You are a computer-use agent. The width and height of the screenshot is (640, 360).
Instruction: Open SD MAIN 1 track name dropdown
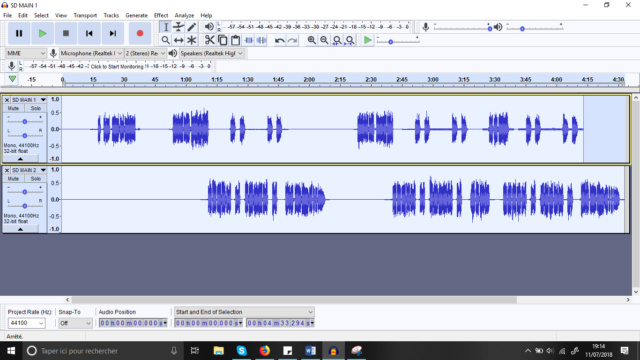click(x=28, y=100)
